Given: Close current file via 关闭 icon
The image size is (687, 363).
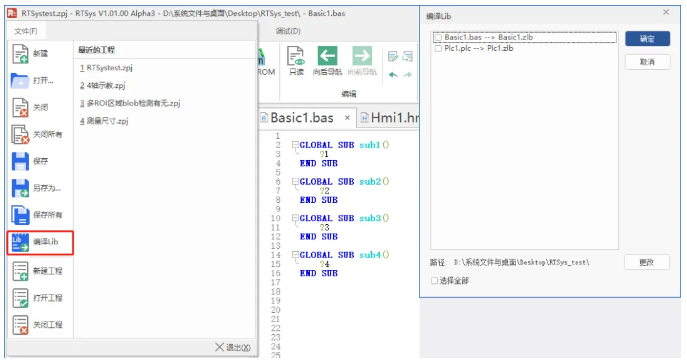Looking at the screenshot, I should (20, 108).
